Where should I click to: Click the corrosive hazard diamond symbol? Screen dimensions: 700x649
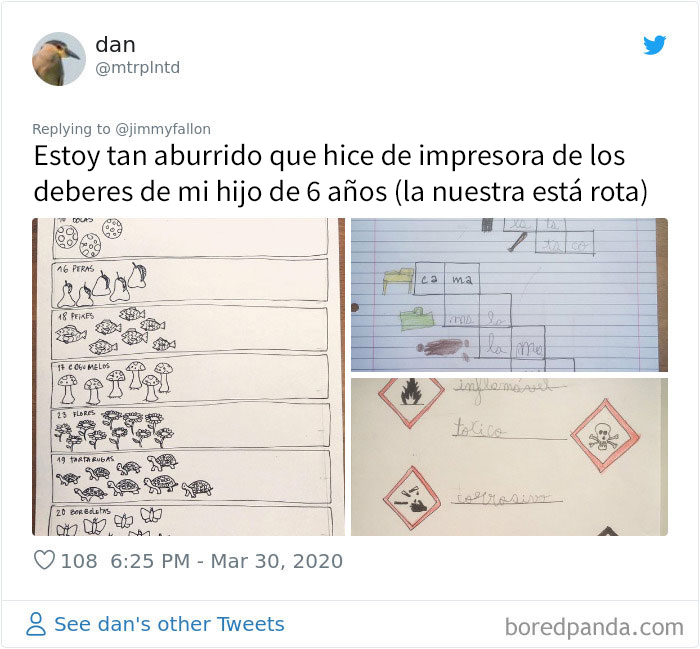412,499
